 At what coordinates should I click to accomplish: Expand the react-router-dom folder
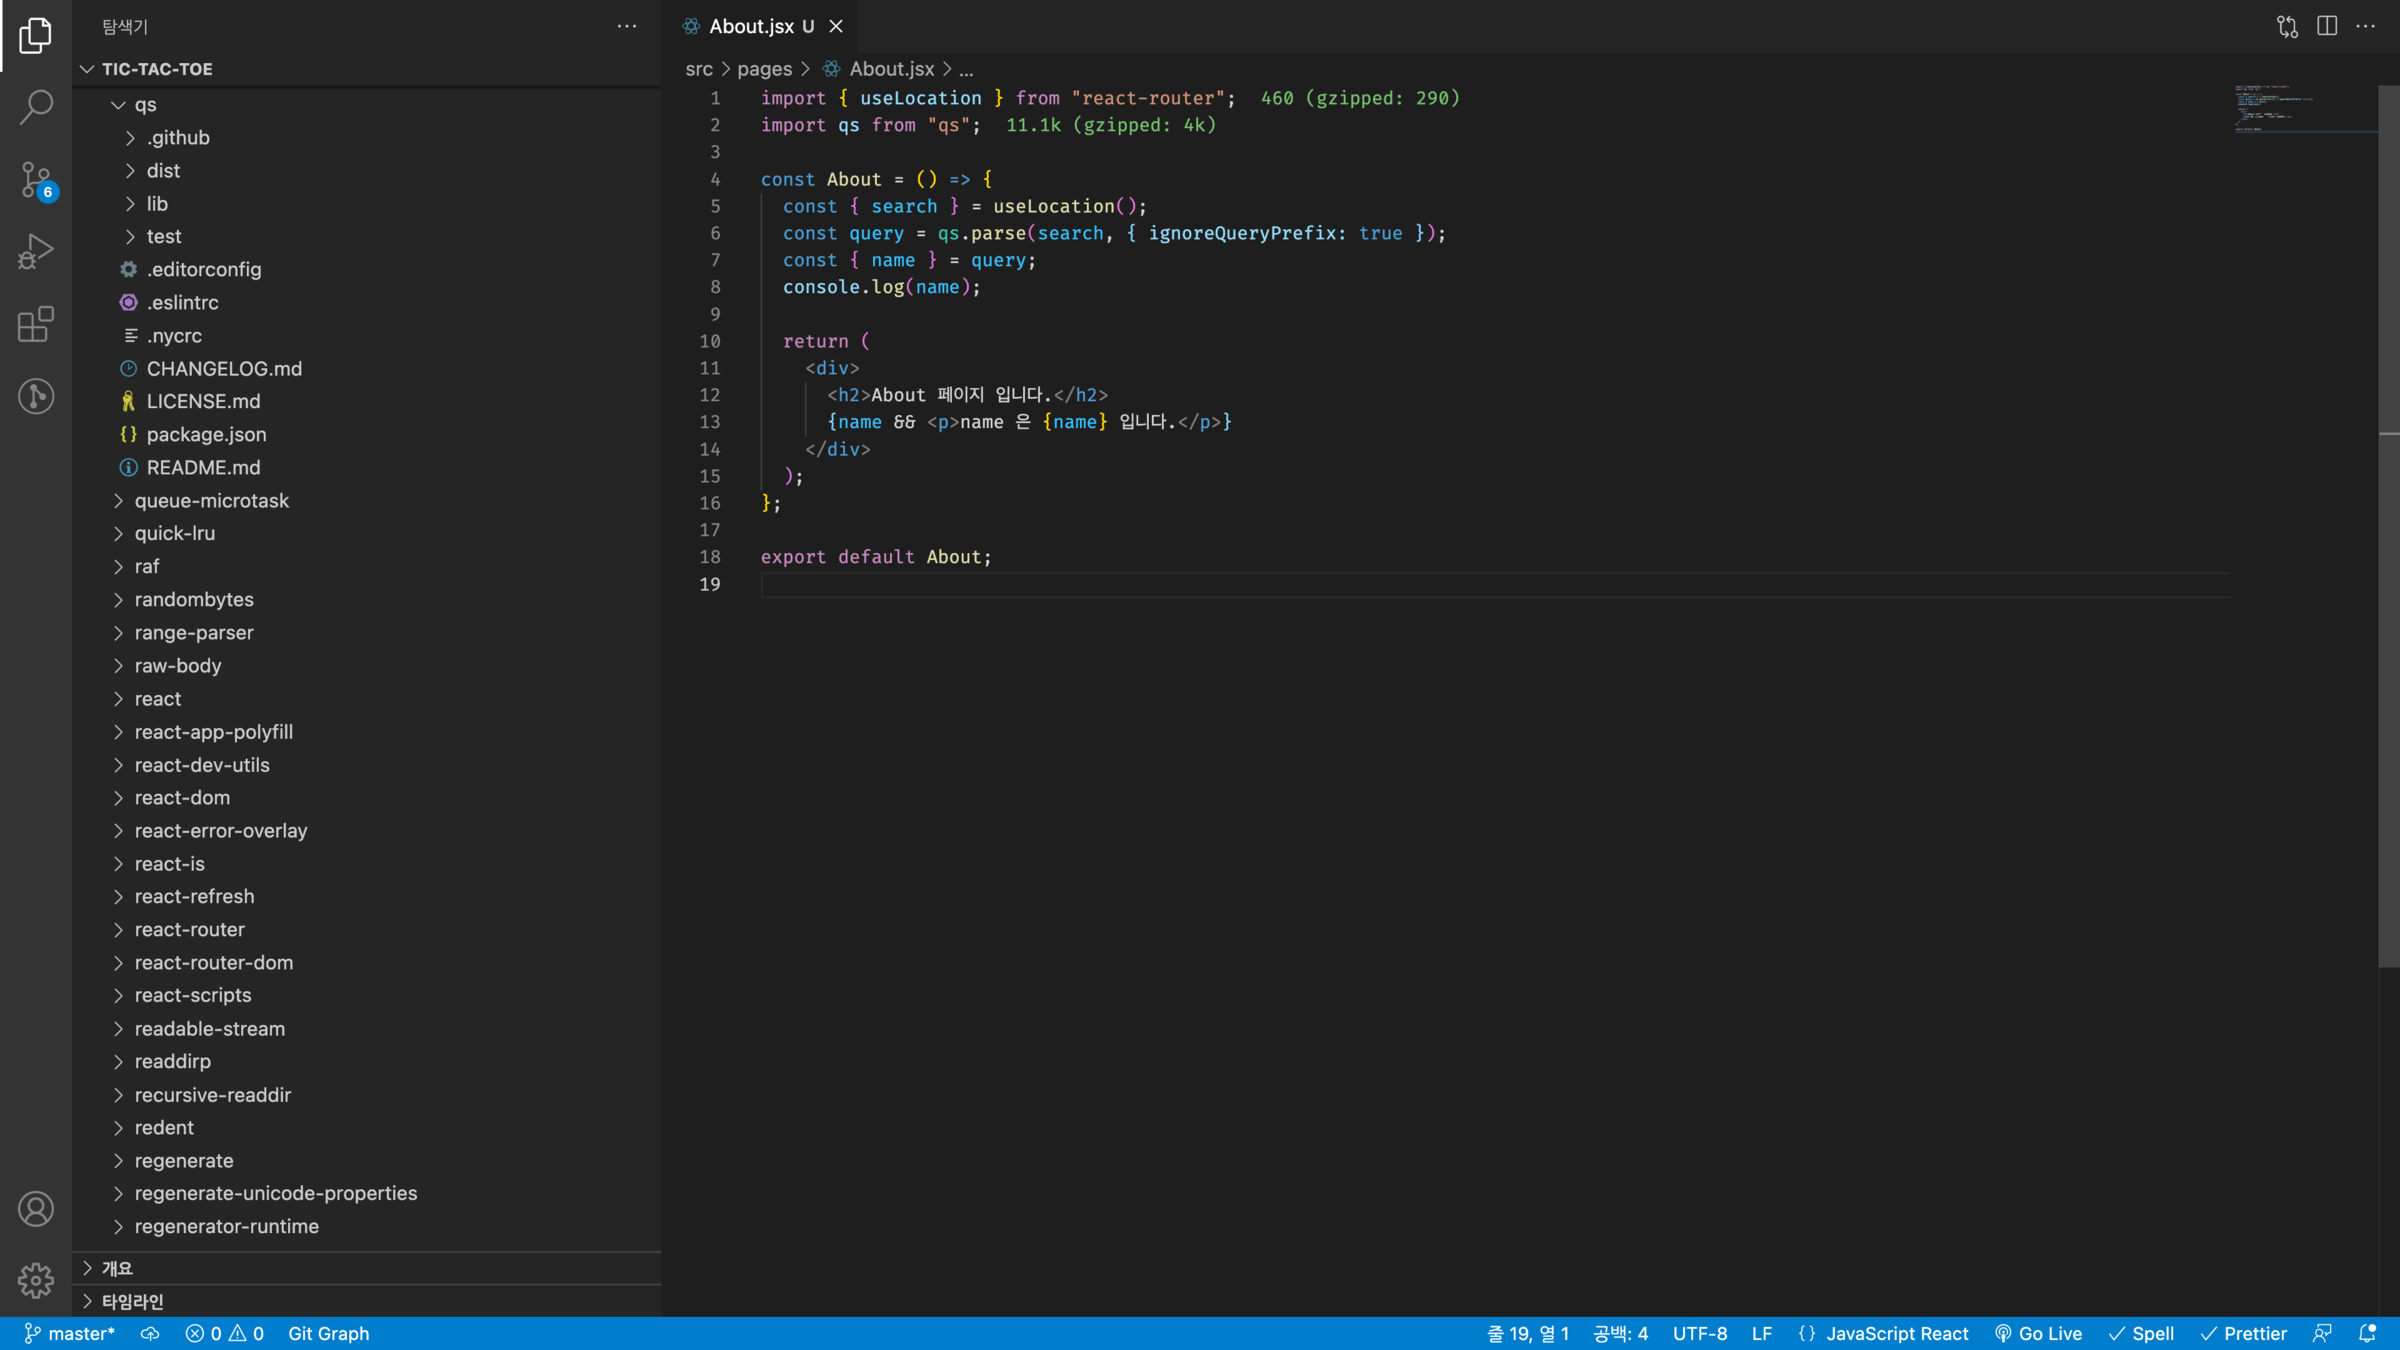213,962
